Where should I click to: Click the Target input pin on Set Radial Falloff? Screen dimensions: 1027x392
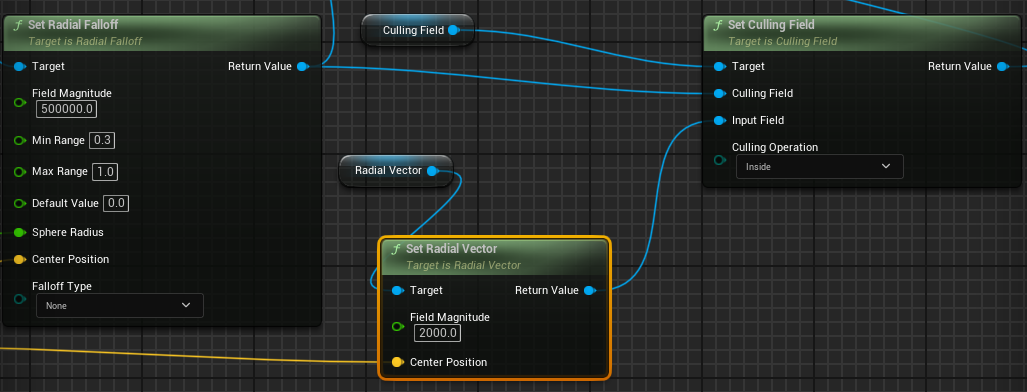pyautogui.click(x=20, y=66)
